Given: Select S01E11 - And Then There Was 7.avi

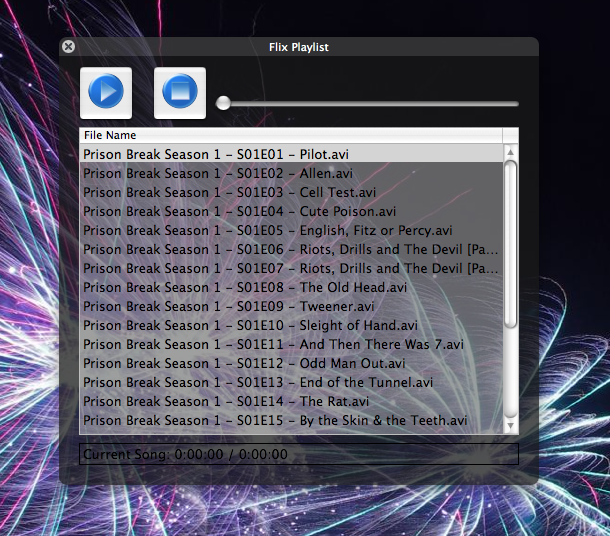Looking at the screenshot, I should (x=291, y=345).
